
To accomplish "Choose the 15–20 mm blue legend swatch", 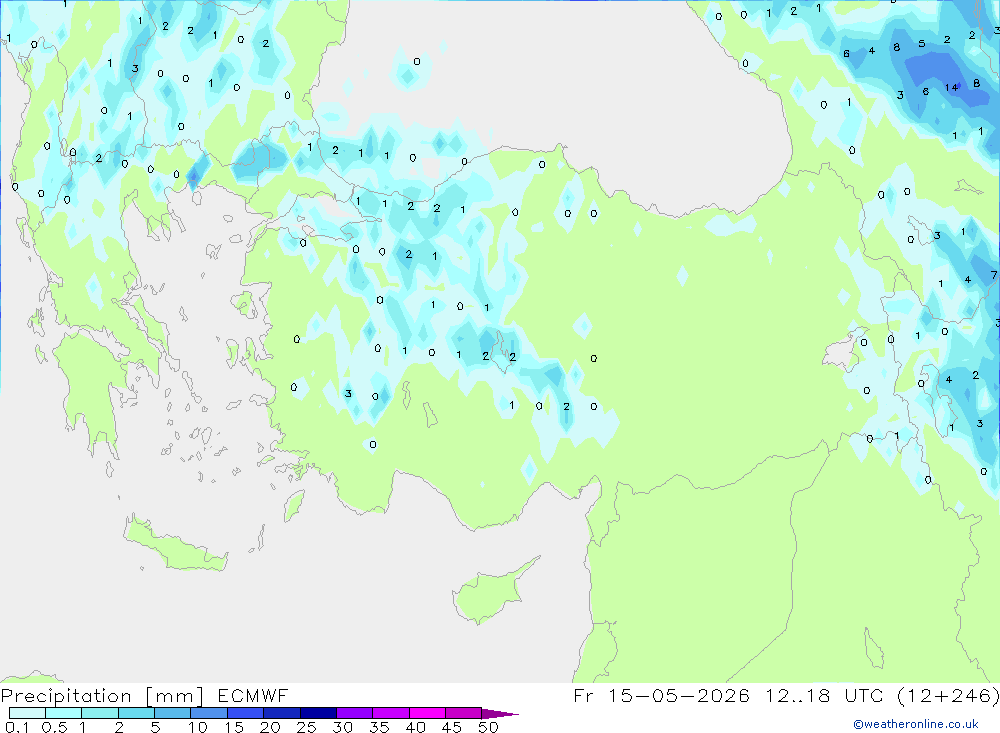I will click(245, 713).
